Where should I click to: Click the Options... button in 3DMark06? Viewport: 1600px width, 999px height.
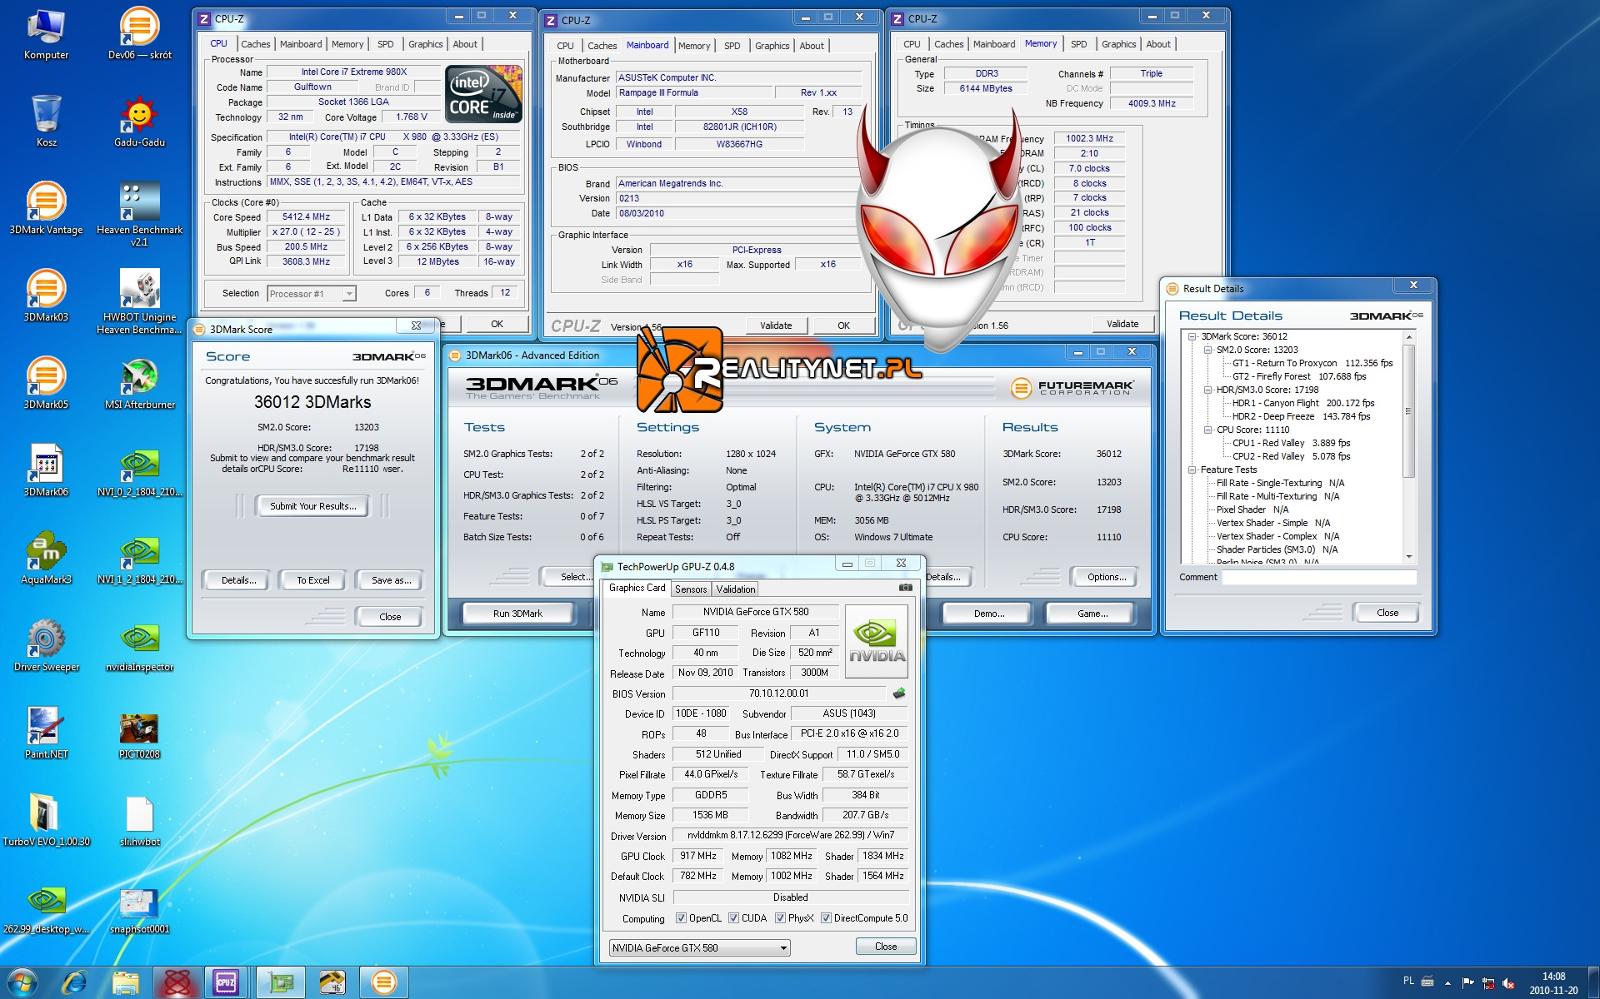[1107, 577]
